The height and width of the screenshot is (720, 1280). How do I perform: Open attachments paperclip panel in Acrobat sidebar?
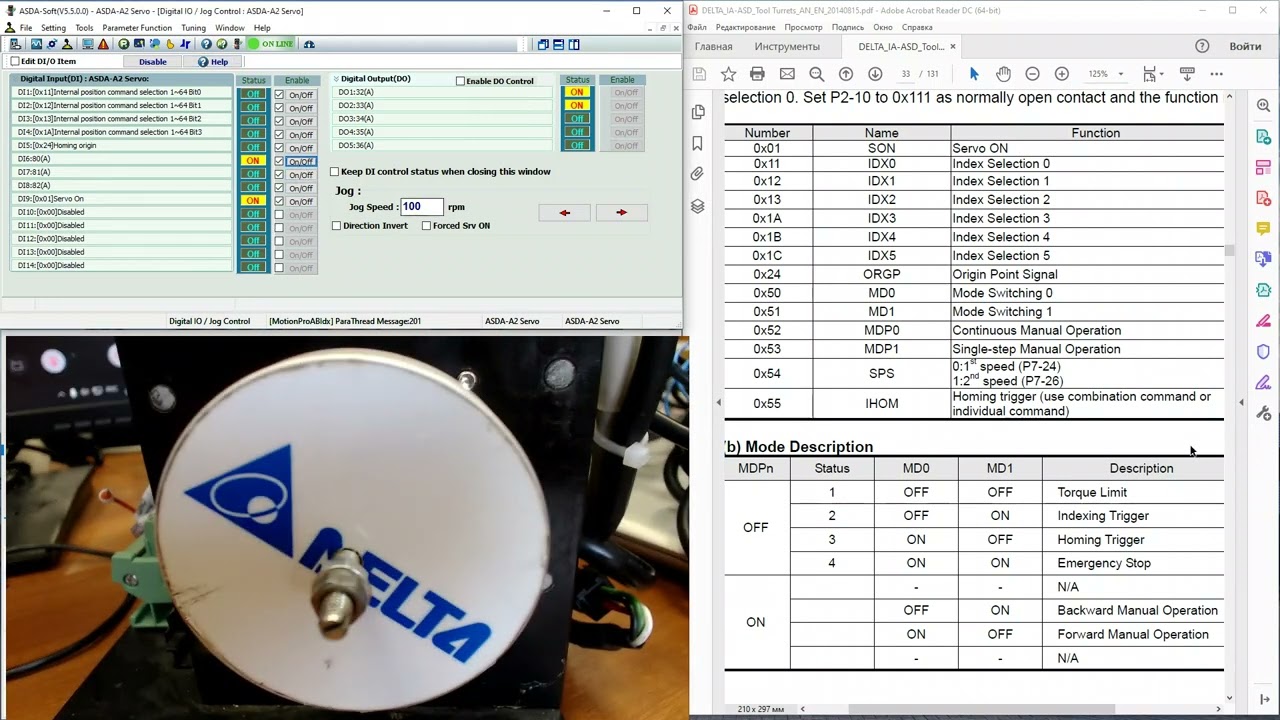(698, 174)
